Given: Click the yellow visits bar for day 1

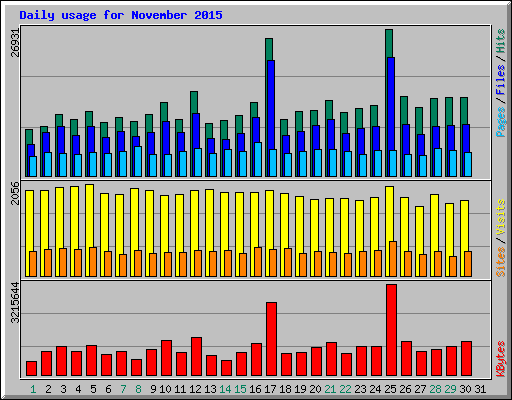Looking at the screenshot, I should pos(29,220).
